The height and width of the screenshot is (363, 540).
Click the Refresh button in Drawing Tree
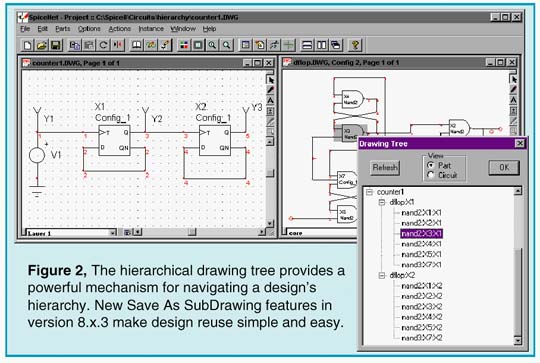(385, 168)
